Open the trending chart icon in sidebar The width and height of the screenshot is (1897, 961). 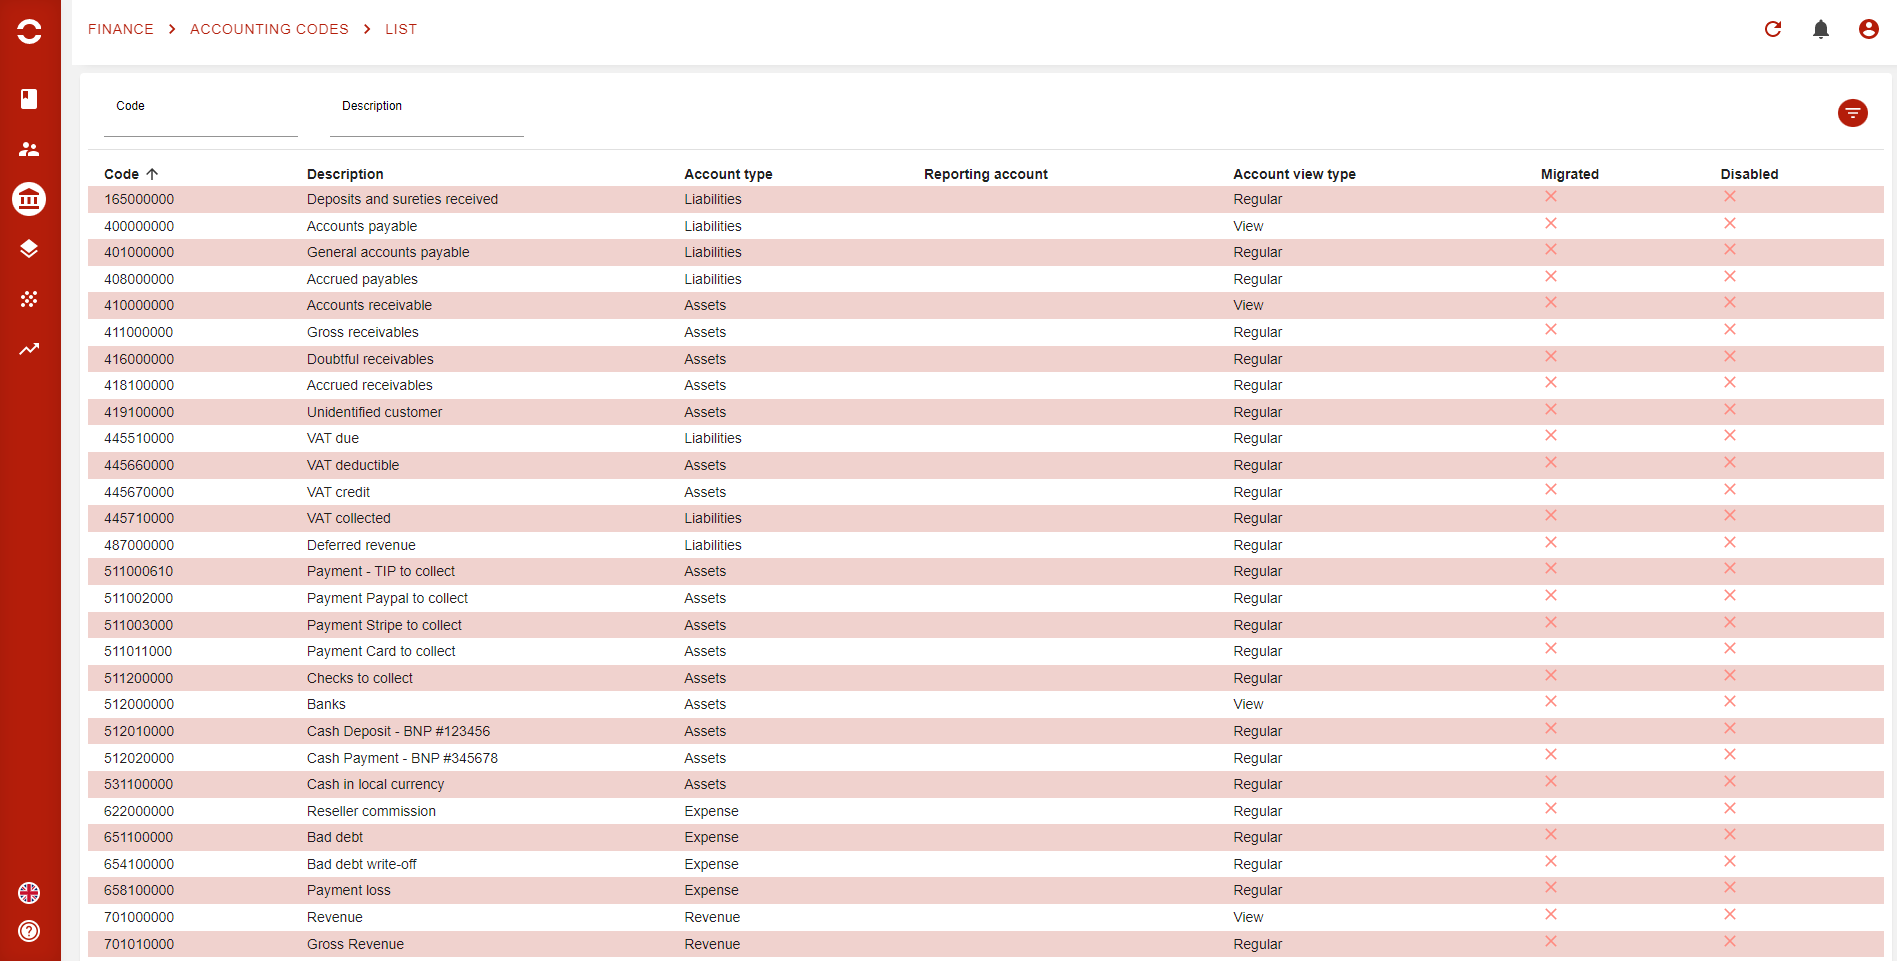tap(29, 349)
